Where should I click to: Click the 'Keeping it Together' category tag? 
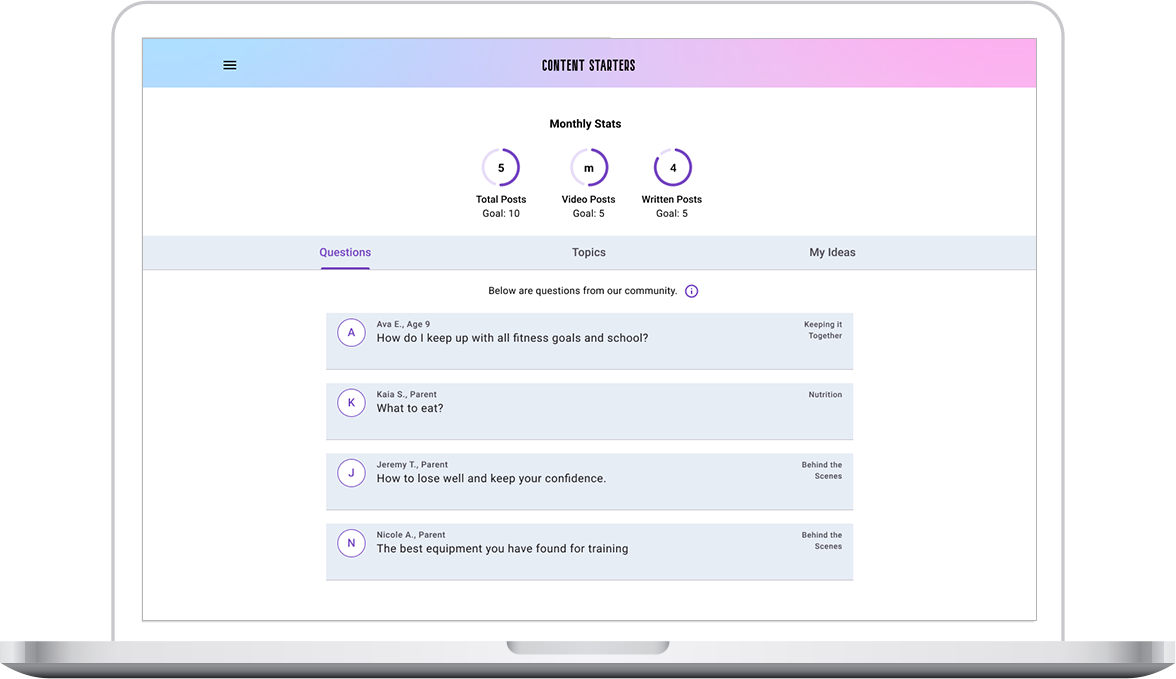825,330
